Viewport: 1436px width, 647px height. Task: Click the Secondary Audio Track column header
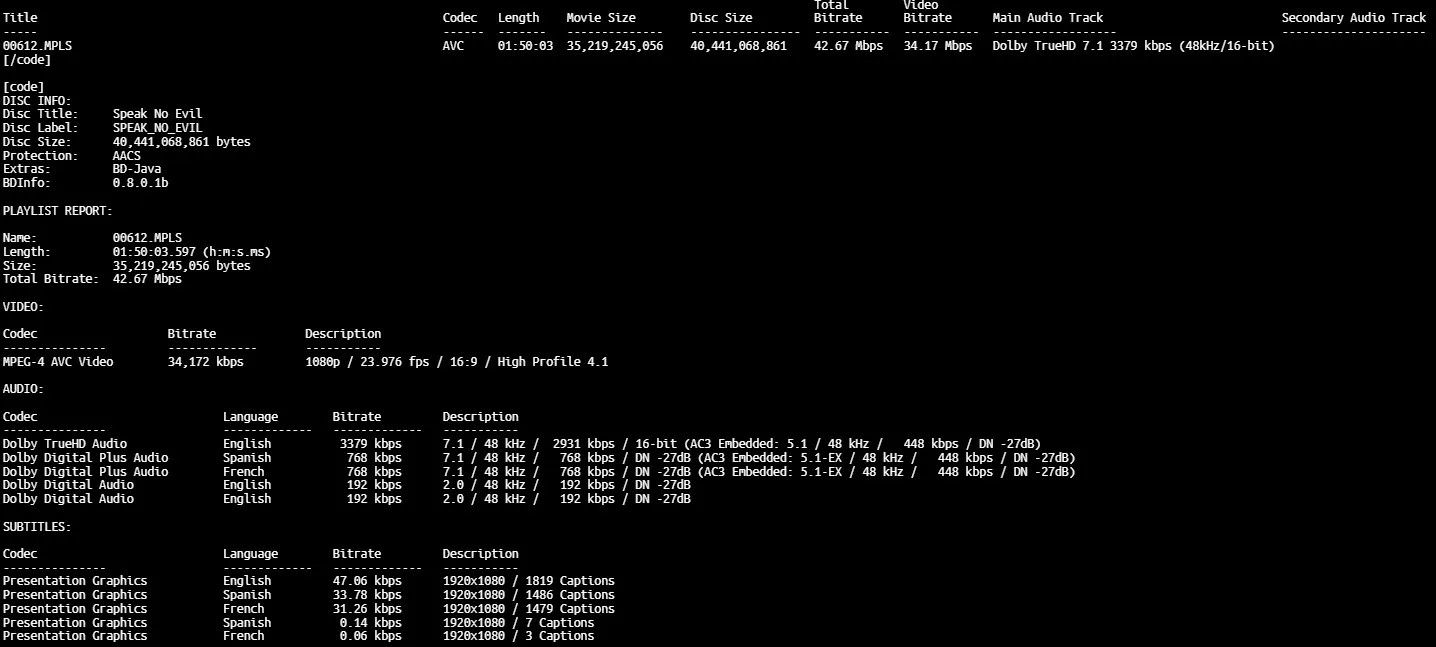pyautogui.click(x=1353, y=18)
